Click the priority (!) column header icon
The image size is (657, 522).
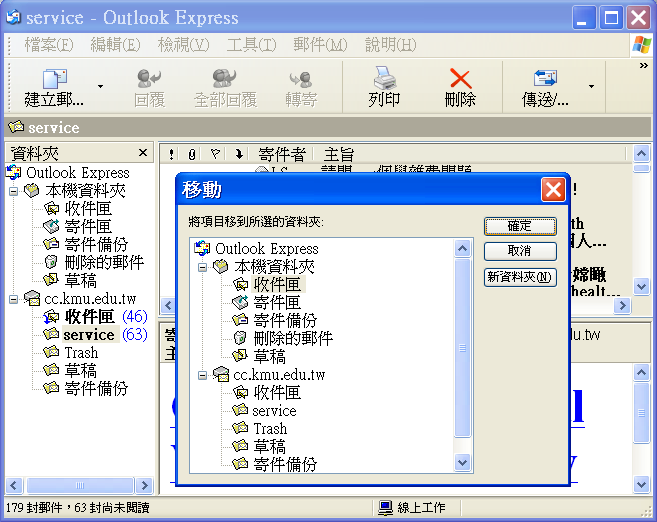point(171,155)
